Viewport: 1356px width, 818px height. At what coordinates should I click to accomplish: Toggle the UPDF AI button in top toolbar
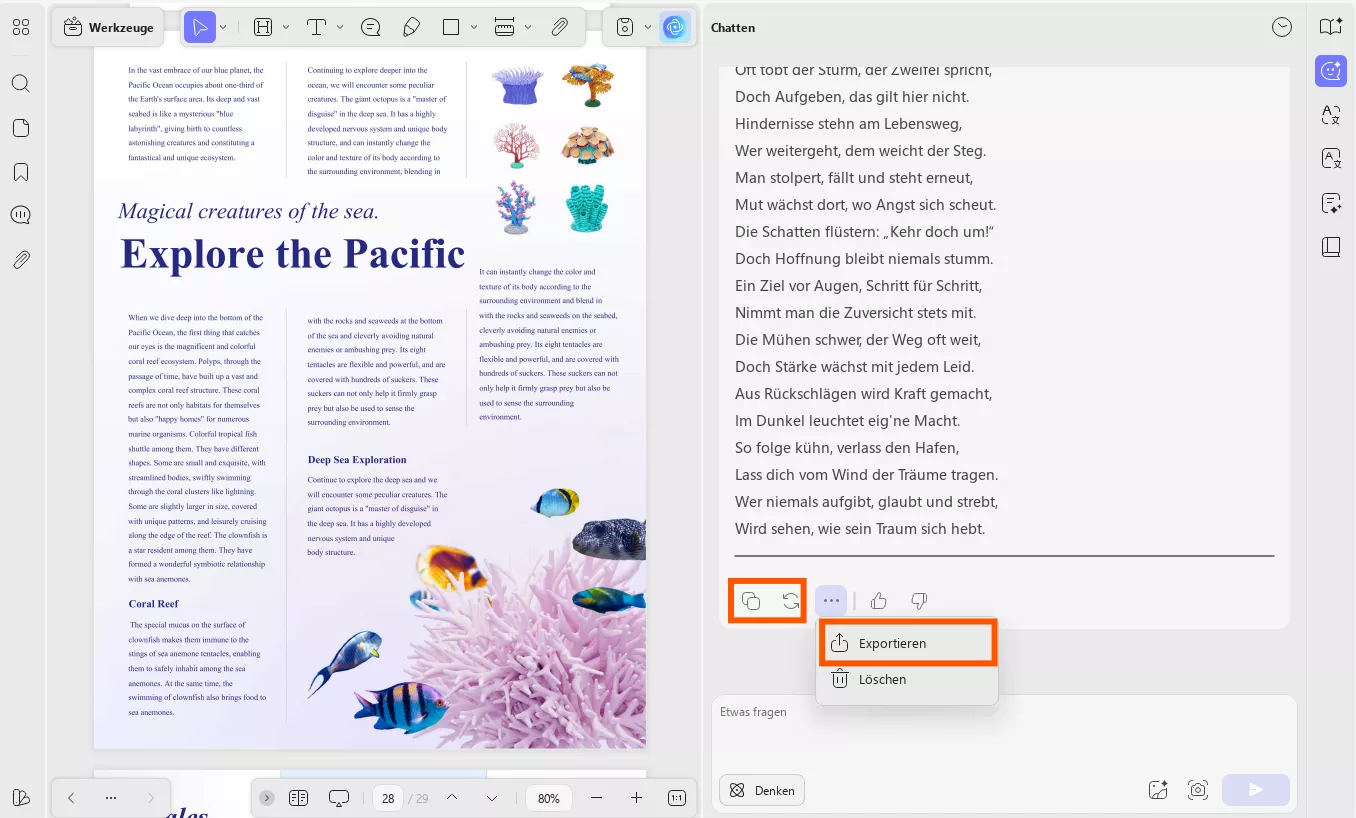[x=676, y=28]
